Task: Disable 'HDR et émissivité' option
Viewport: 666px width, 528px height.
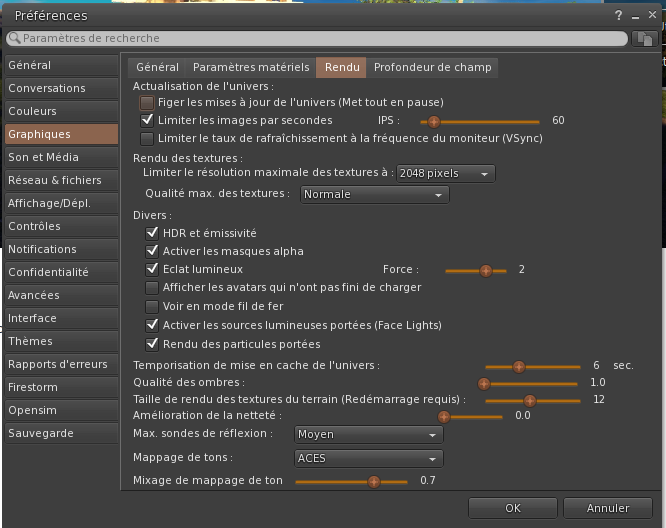Action: [153, 233]
